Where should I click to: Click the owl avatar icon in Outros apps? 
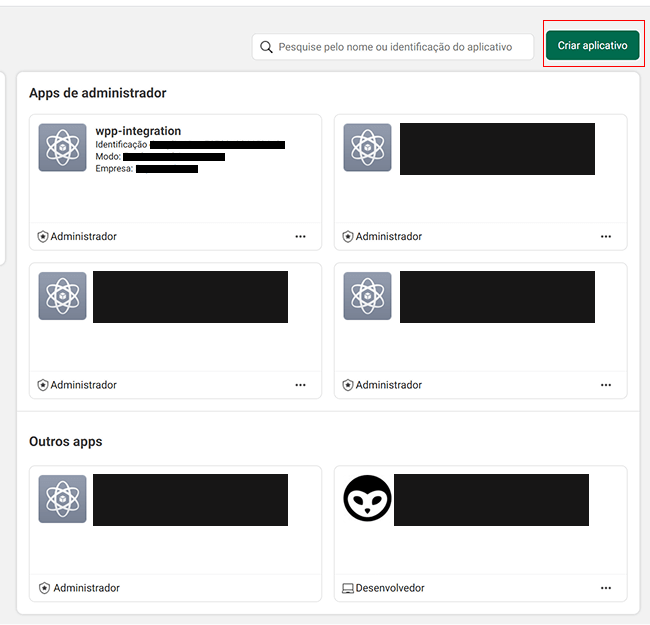click(367, 498)
